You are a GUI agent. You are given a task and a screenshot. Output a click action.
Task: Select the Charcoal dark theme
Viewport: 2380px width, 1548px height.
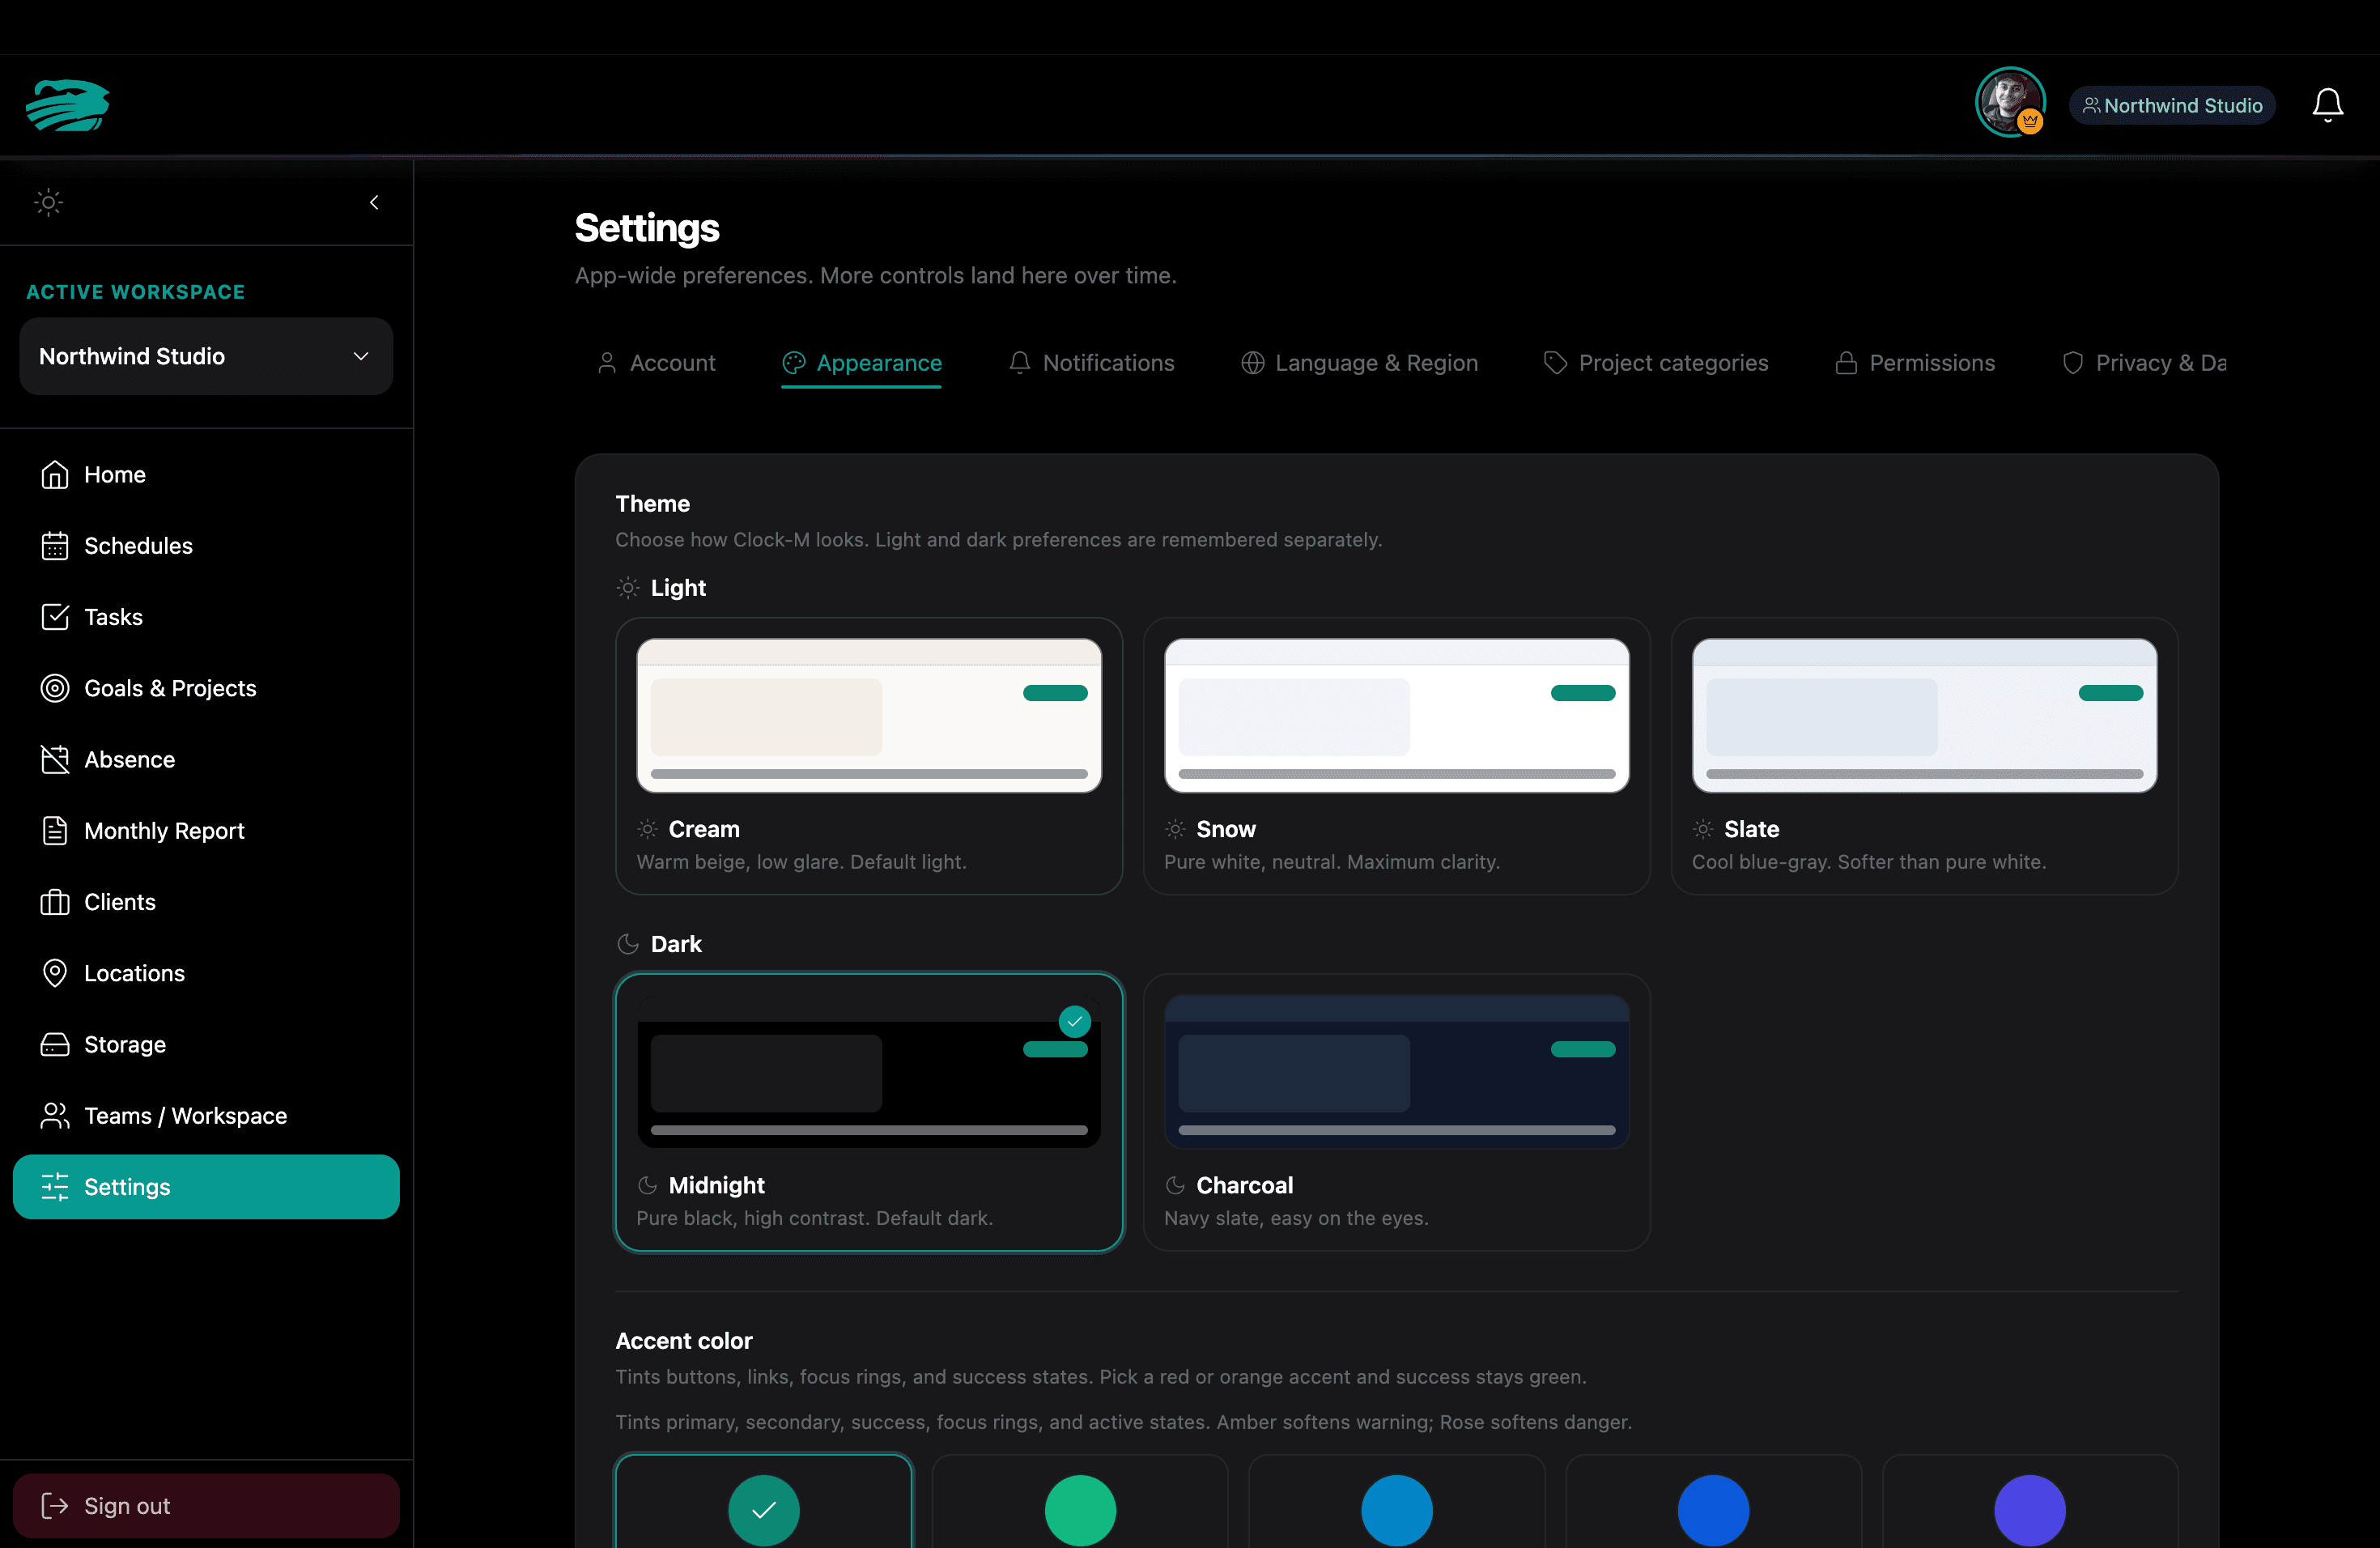pos(1396,1112)
